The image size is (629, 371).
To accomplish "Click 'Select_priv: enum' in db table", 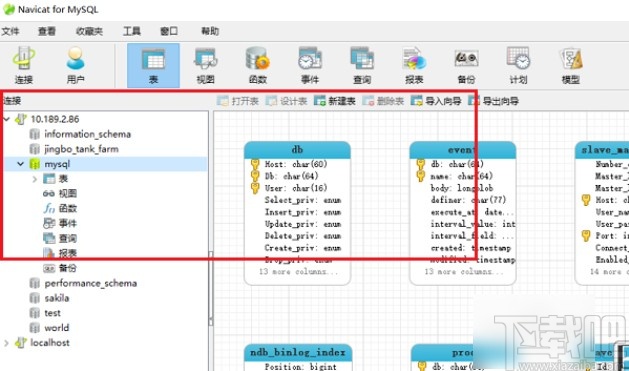I will (303, 200).
